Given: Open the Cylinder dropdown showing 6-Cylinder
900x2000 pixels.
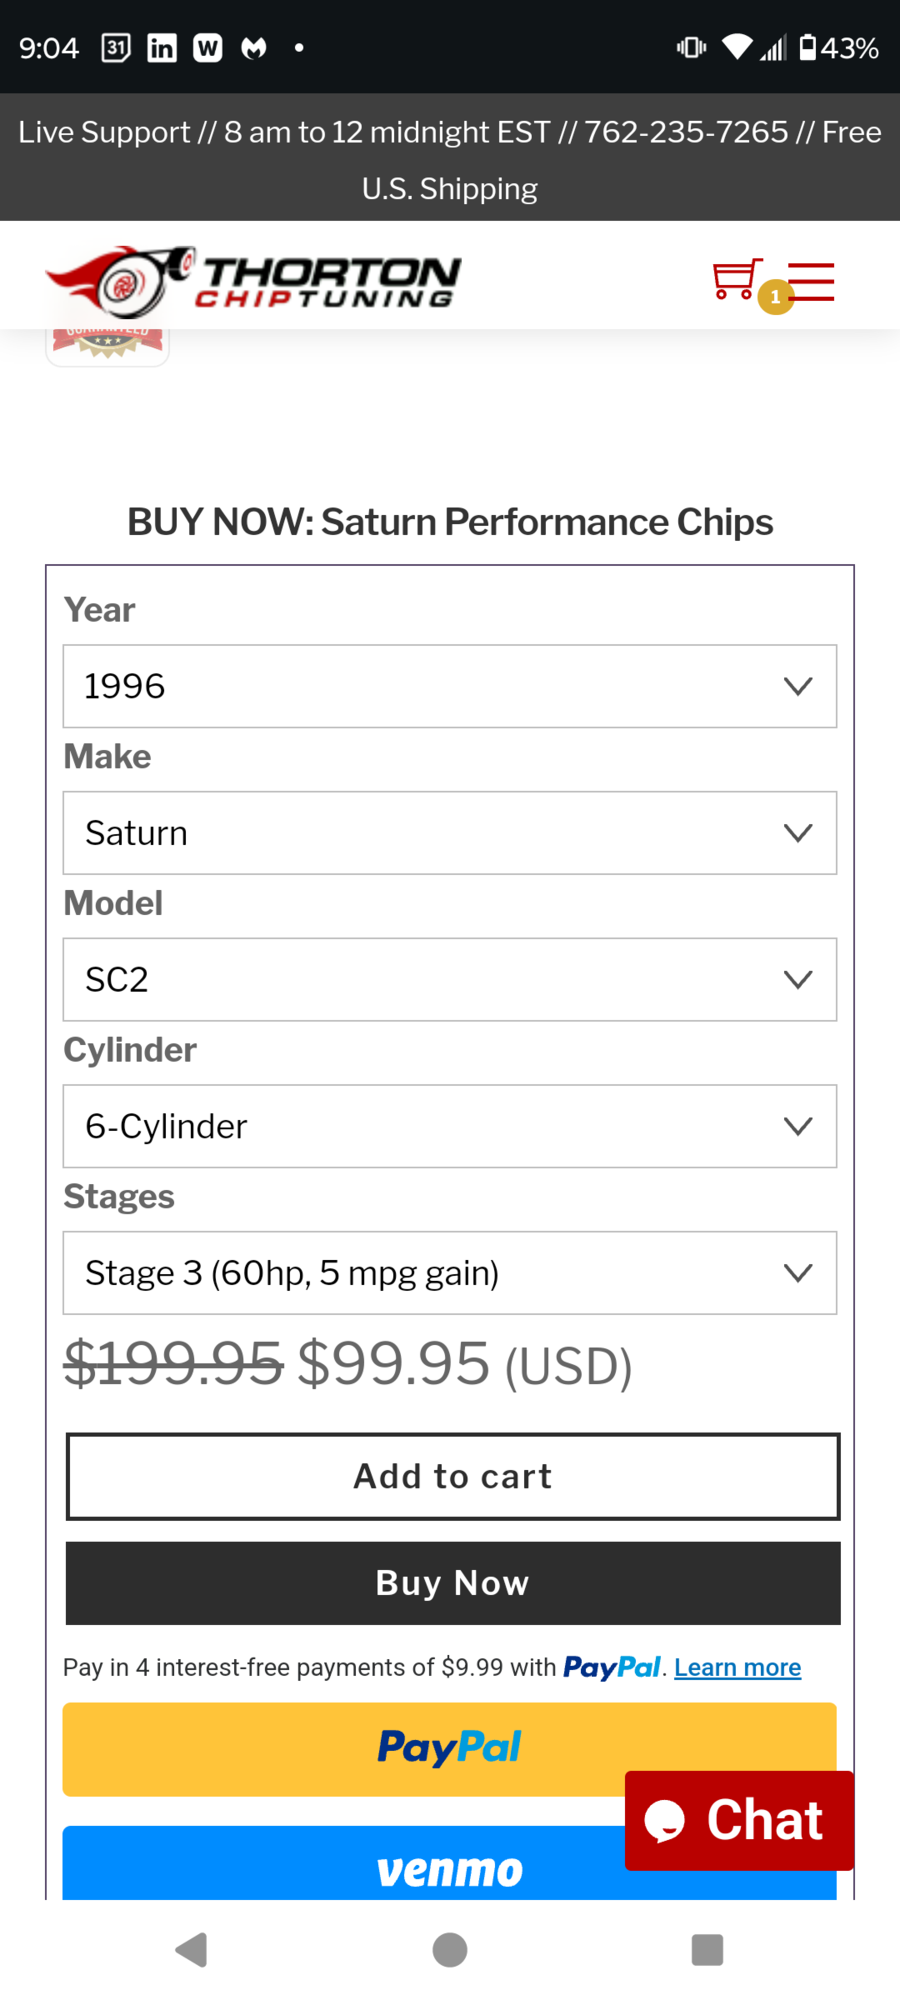Looking at the screenshot, I should click(x=449, y=1126).
